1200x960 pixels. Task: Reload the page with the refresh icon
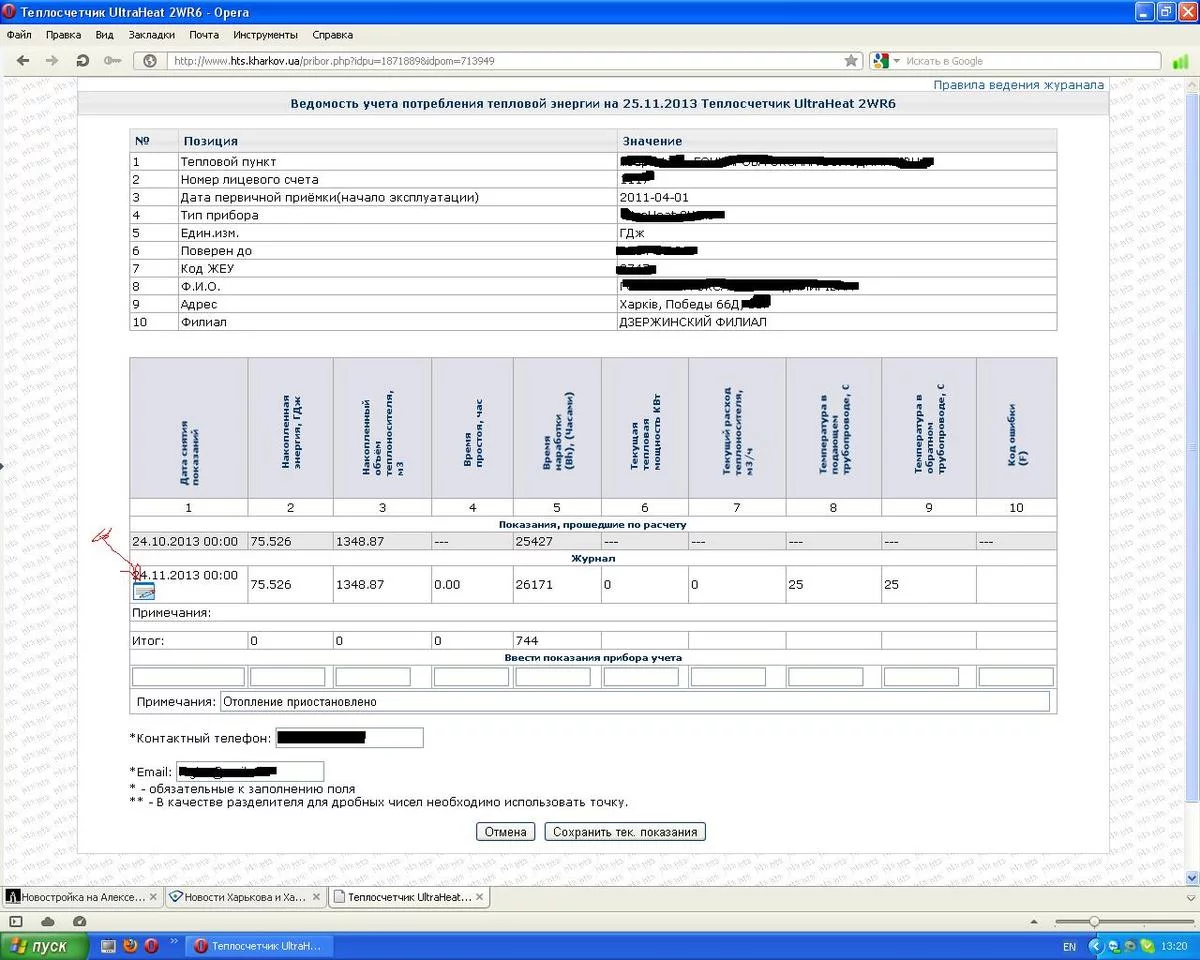(x=83, y=61)
